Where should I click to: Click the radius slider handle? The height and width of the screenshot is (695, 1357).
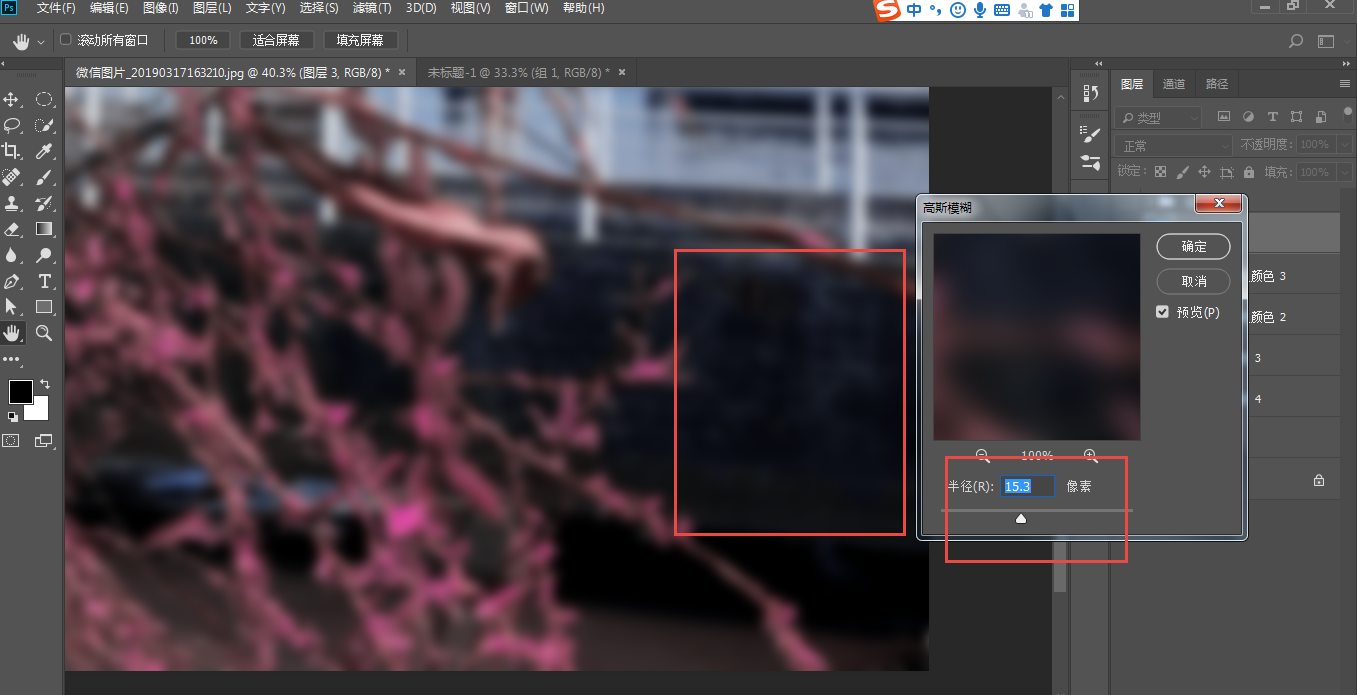(1021, 519)
